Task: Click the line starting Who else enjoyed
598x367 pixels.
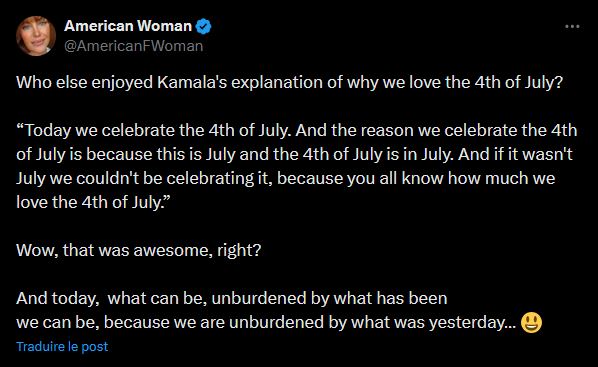Action: point(289,83)
